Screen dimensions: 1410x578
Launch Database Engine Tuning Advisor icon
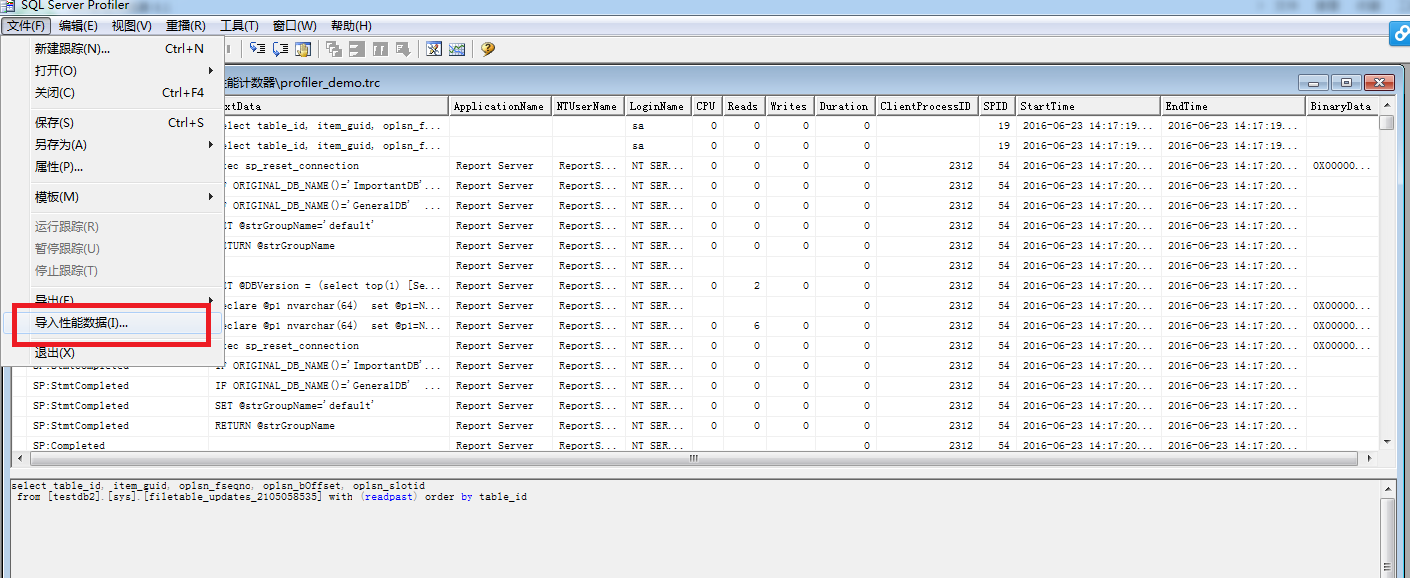click(434, 49)
